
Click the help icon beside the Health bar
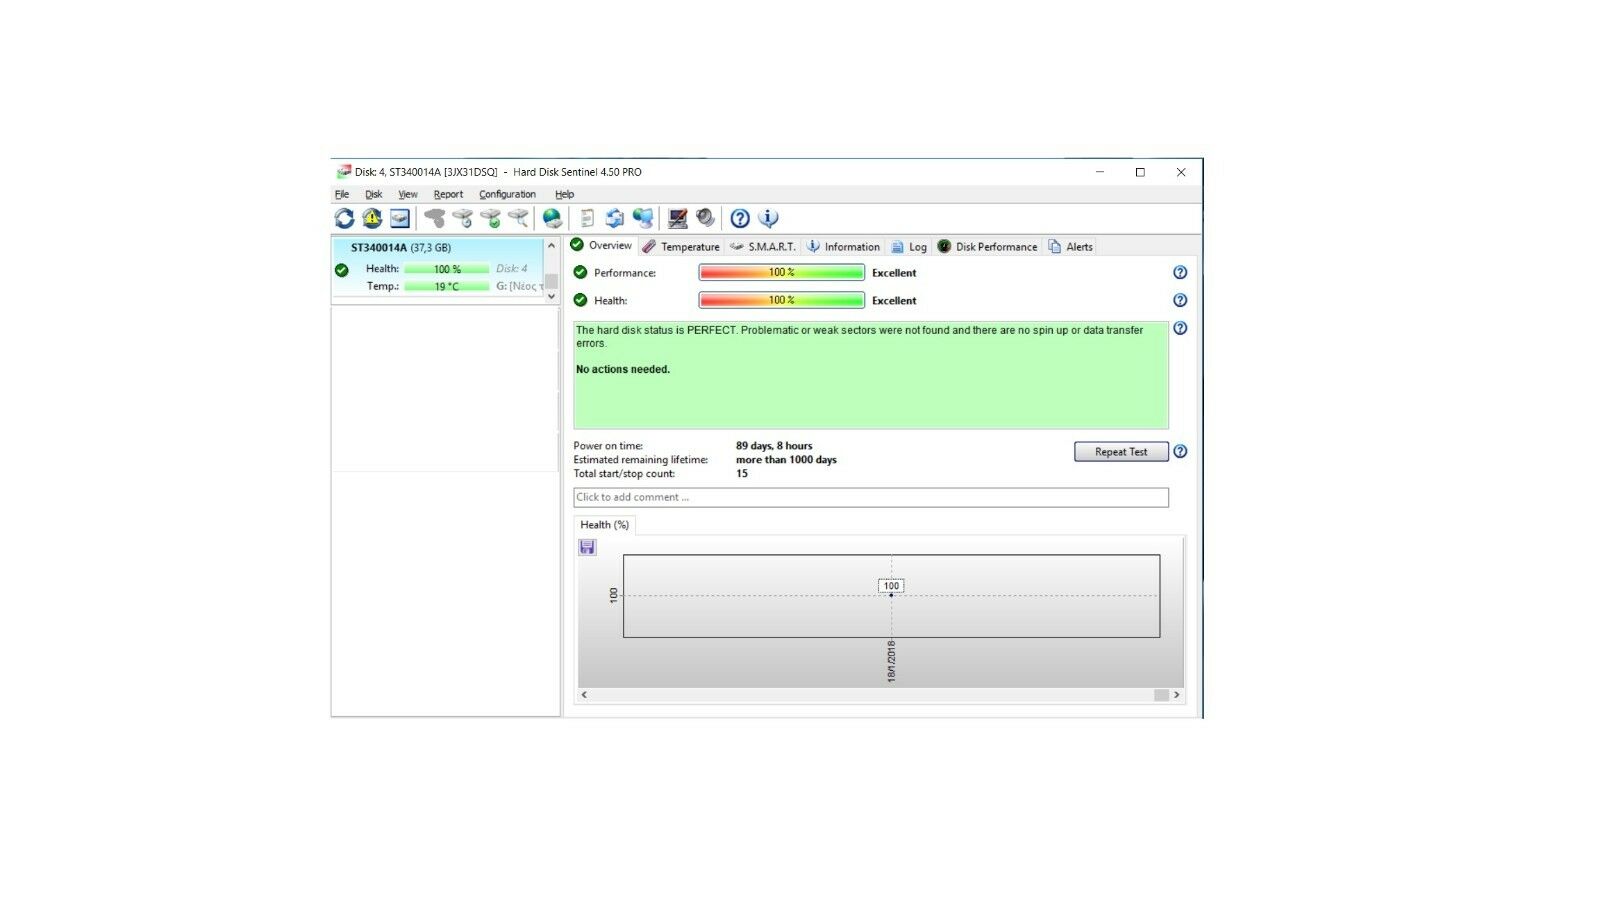click(x=1180, y=300)
